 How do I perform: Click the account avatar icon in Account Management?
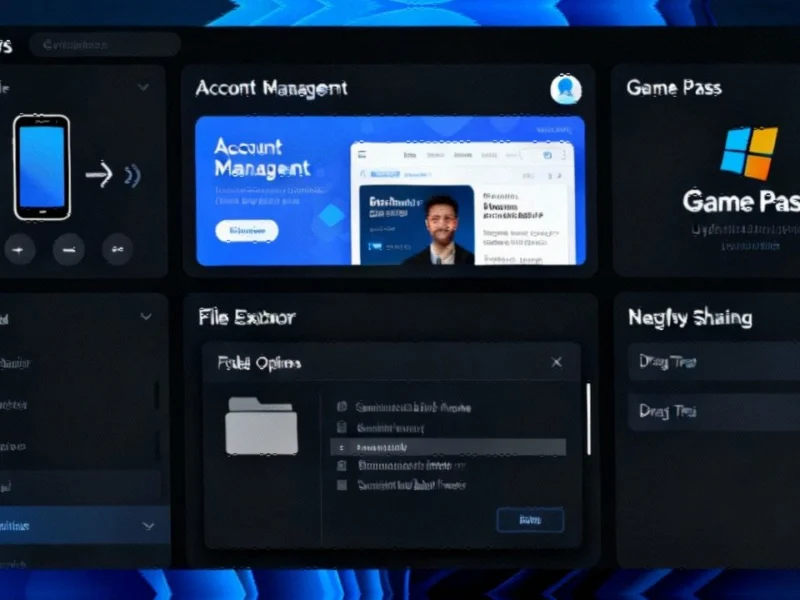pyautogui.click(x=566, y=89)
